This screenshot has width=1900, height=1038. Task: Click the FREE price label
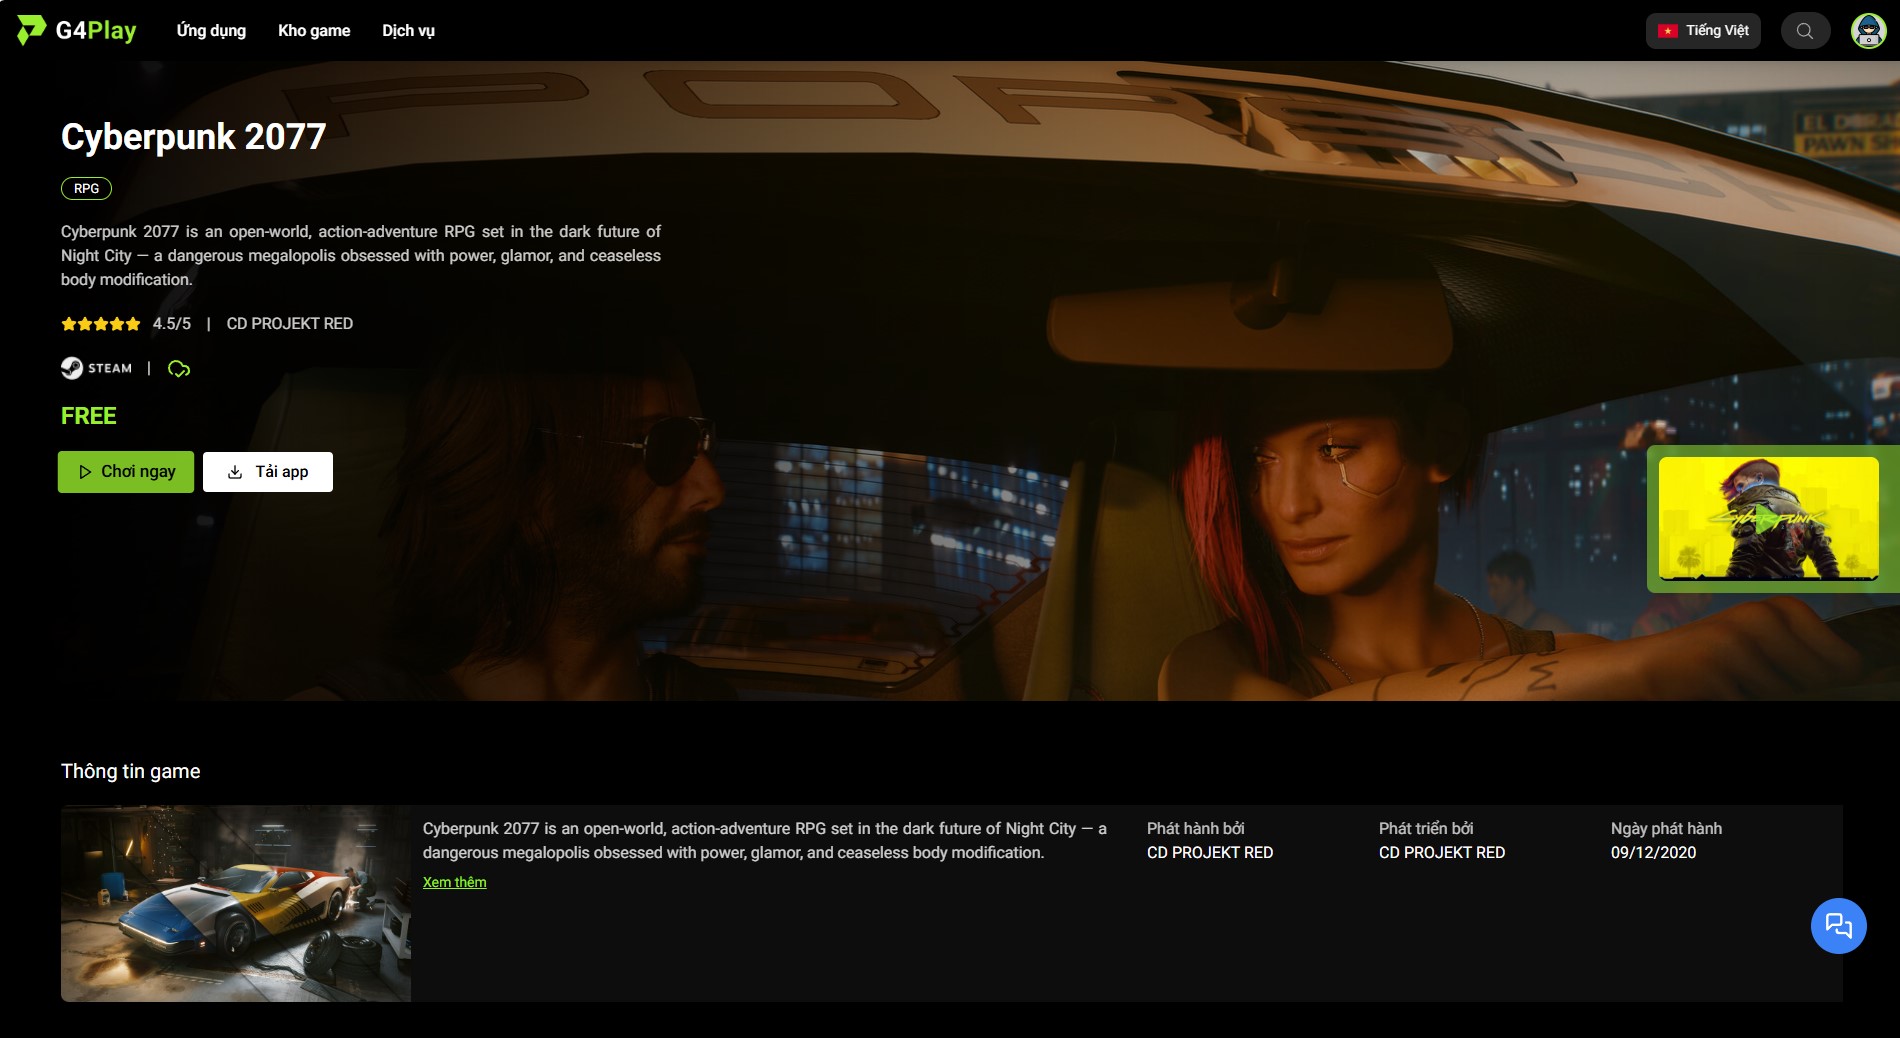[x=89, y=416]
